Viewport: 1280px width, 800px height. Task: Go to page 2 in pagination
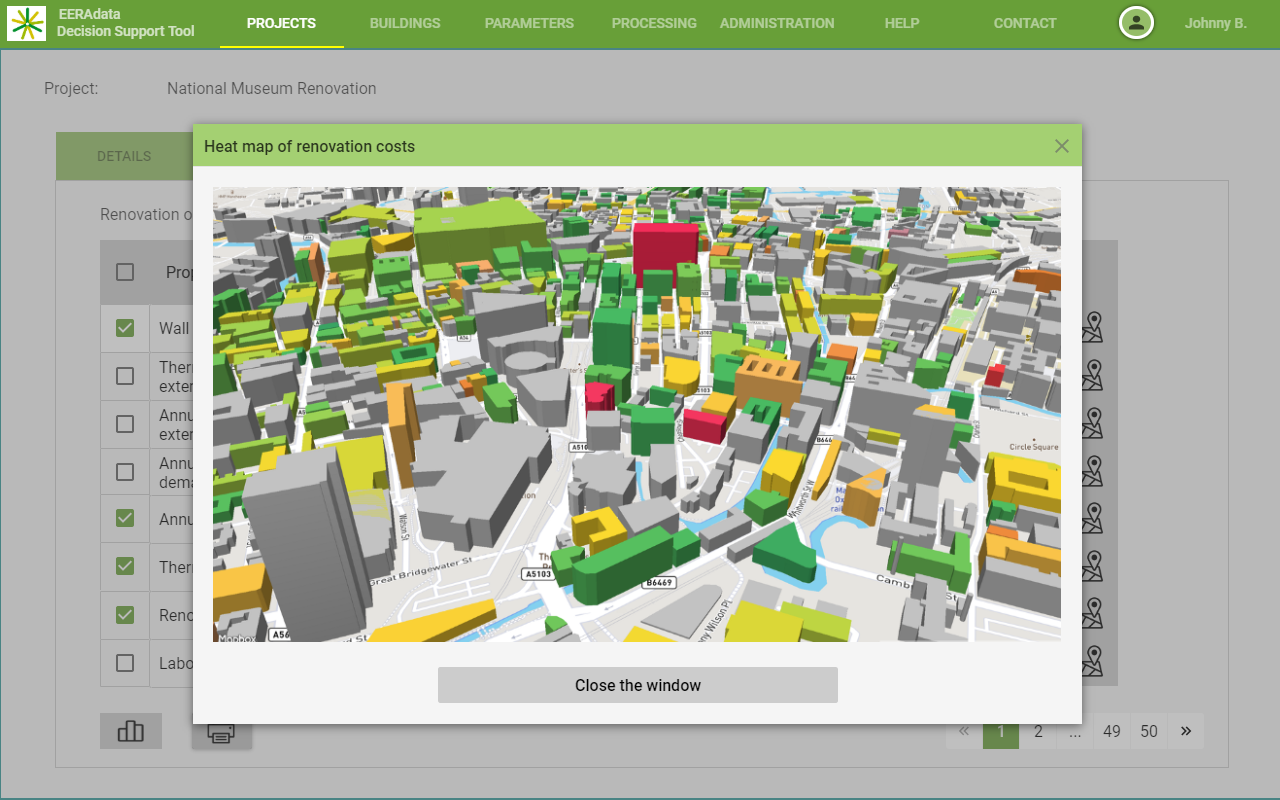pos(1038,731)
